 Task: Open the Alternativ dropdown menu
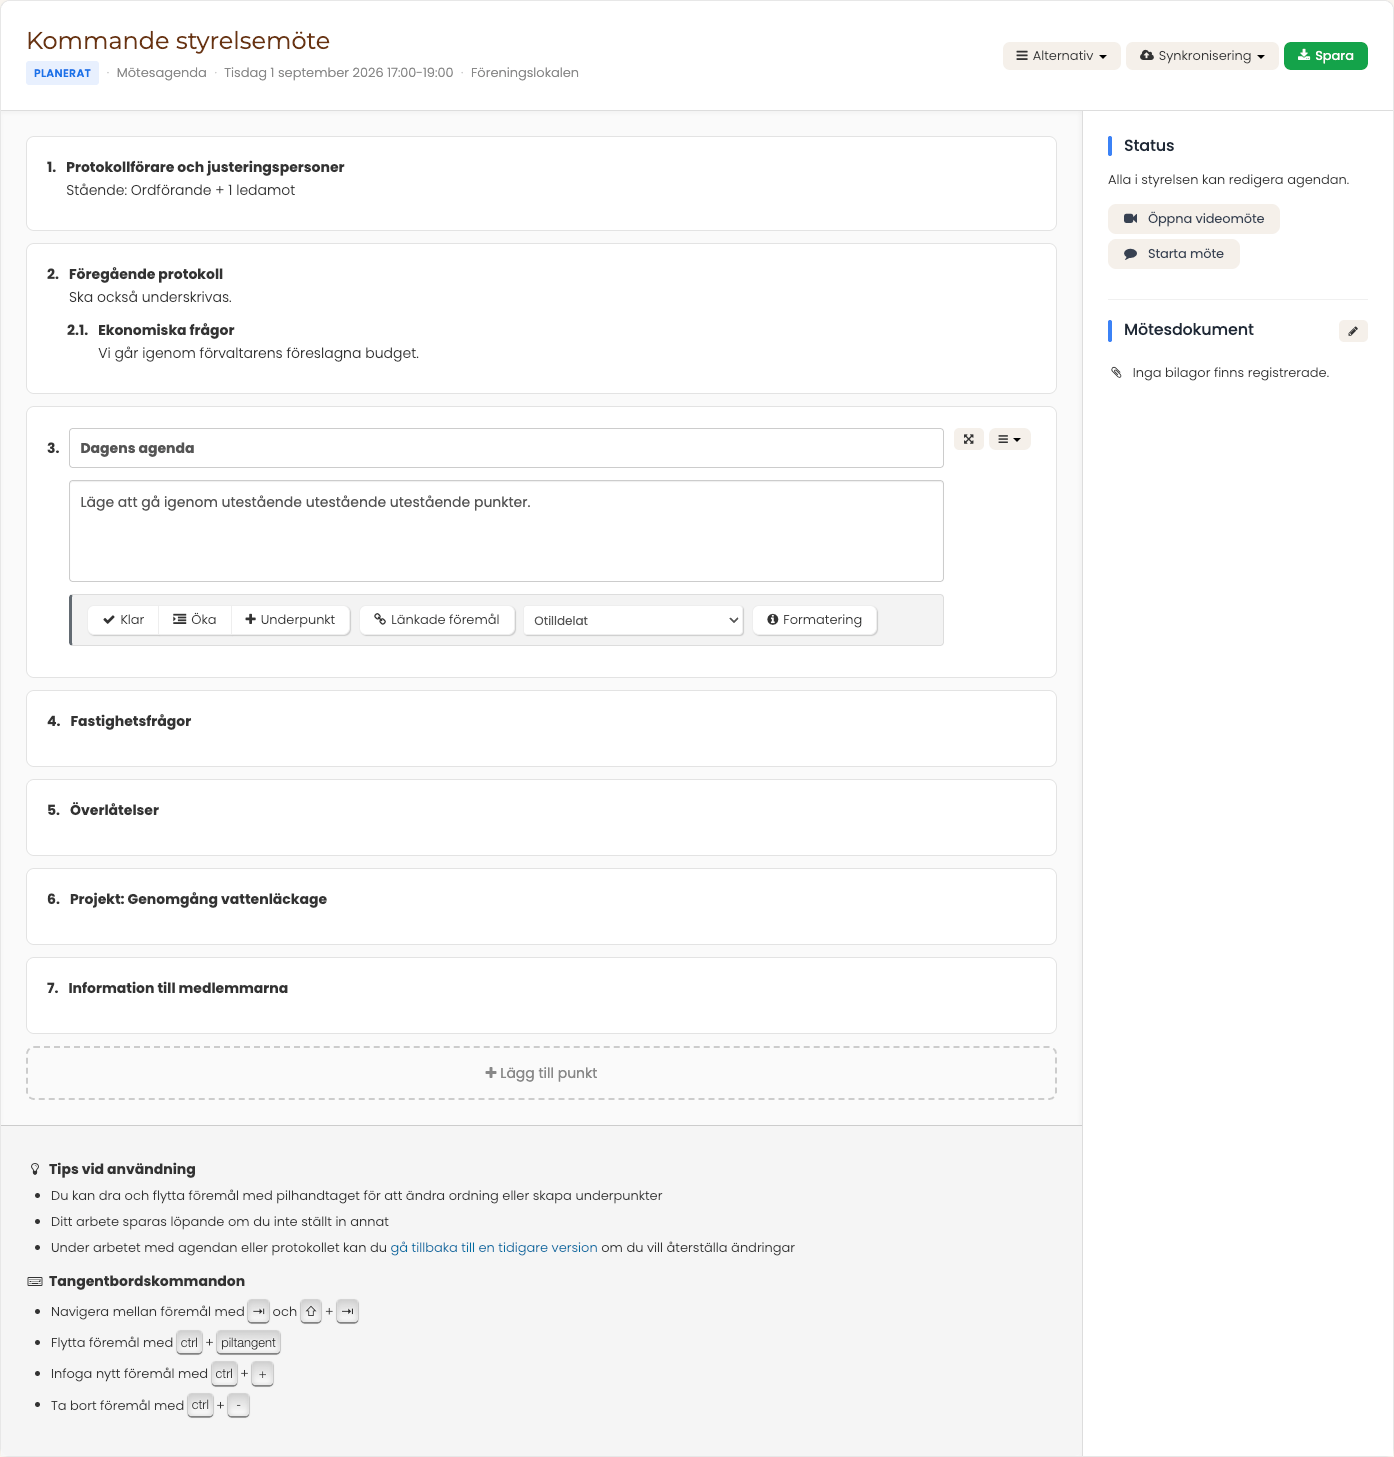(x=1061, y=56)
